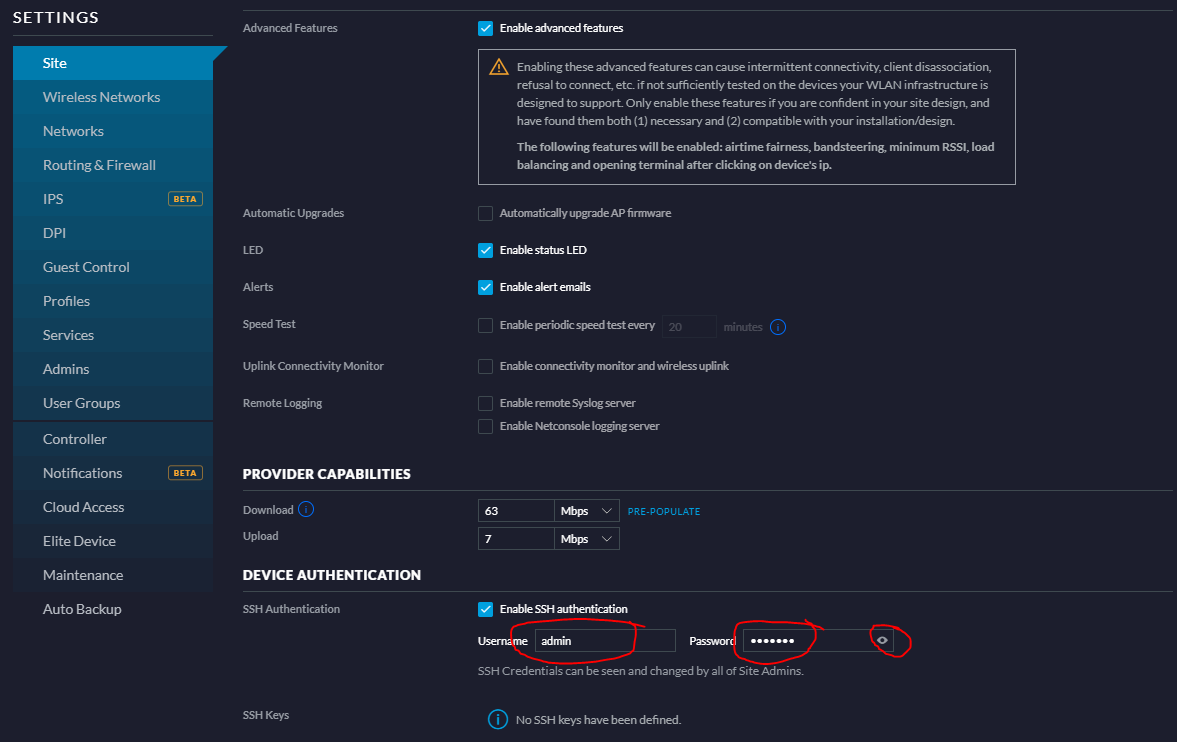
Task: Open Wireless Networks settings section
Action: [101, 97]
